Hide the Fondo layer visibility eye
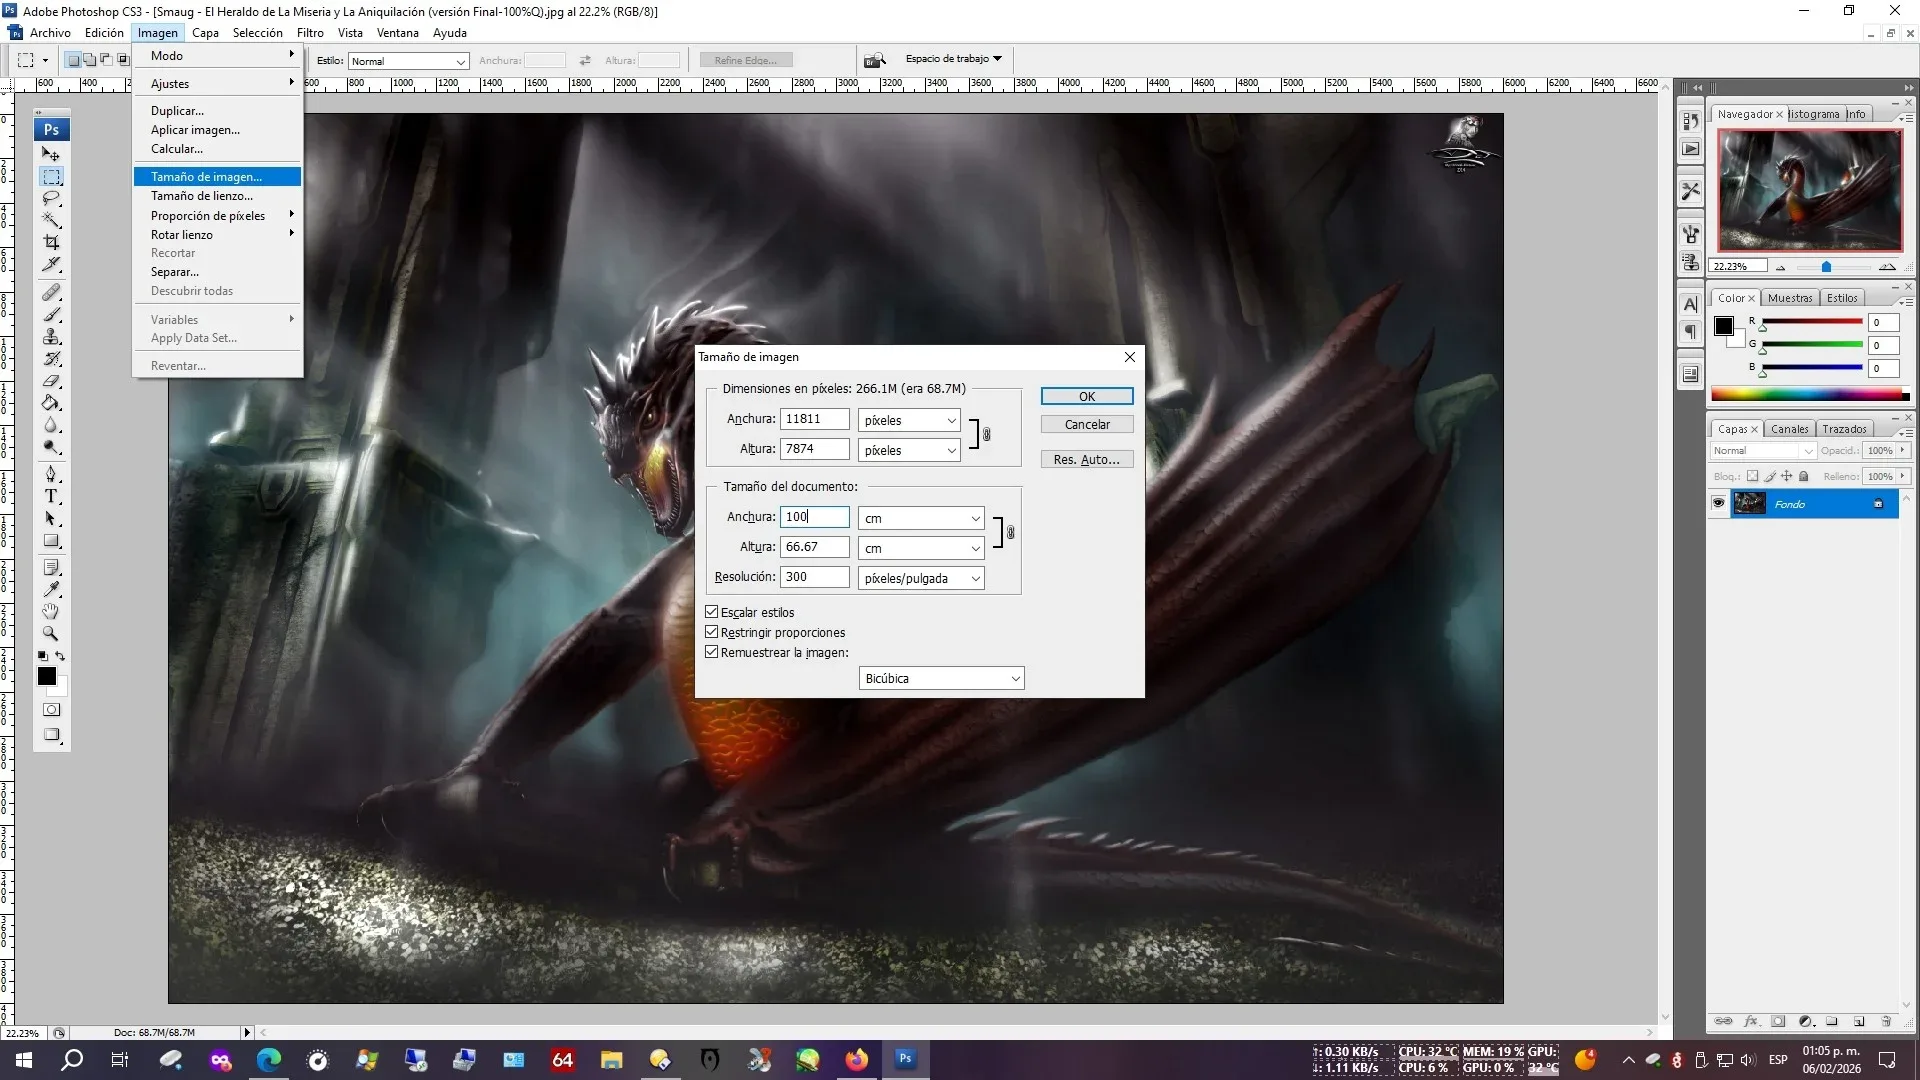1920x1080 pixels. pos(1718,503)
